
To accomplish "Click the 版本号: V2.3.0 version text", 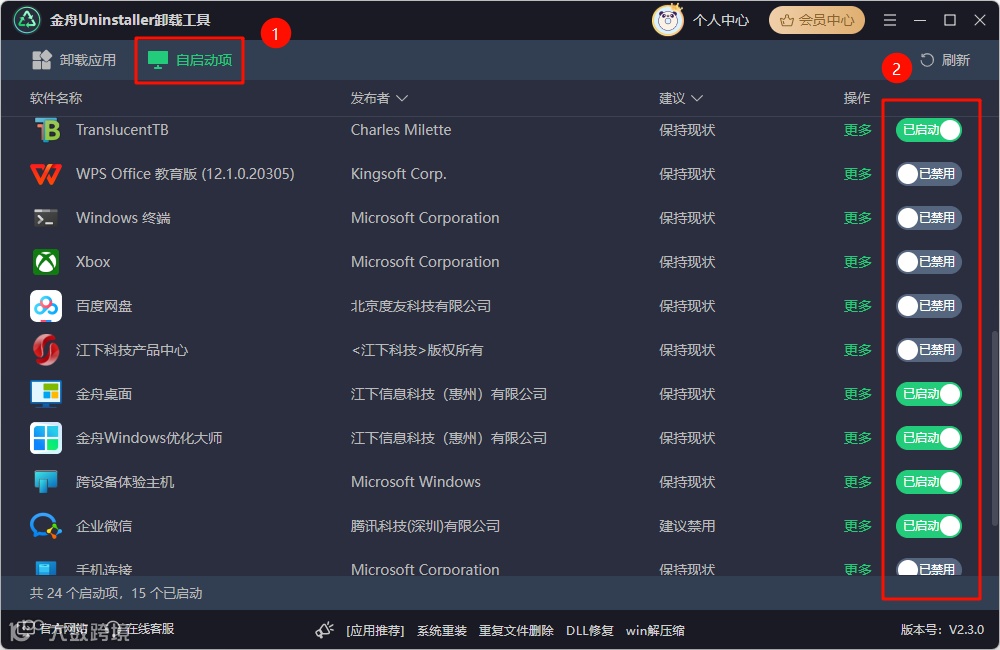I will [x=942, y=630].
